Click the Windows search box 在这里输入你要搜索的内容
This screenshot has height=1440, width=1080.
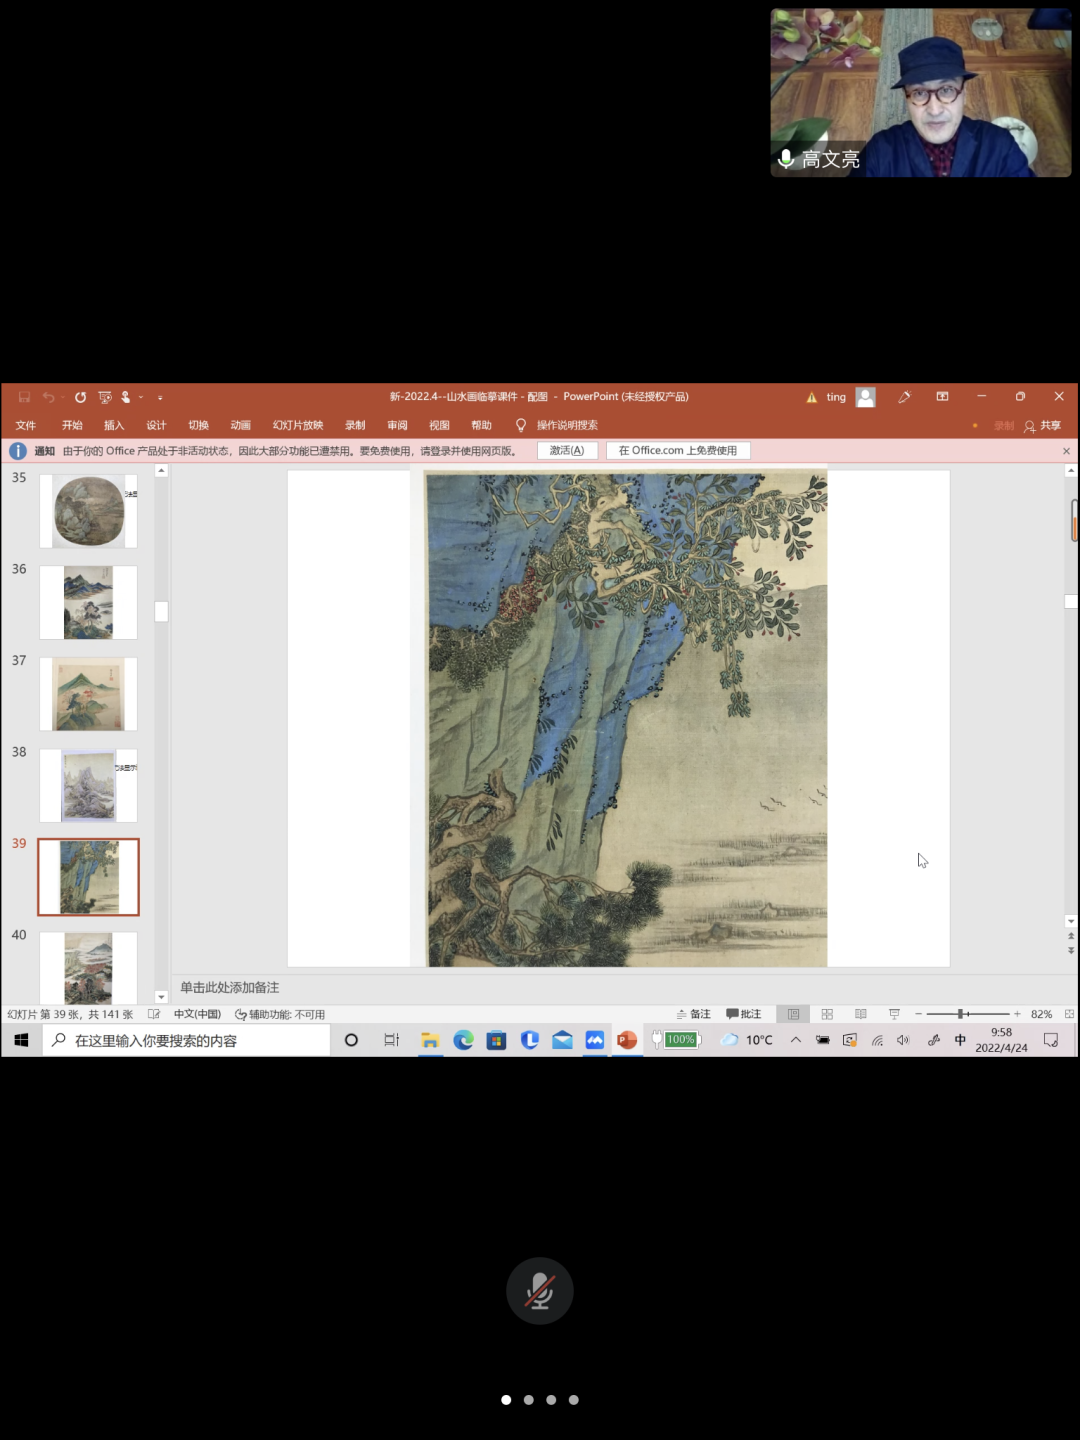tap(186, 1040)
